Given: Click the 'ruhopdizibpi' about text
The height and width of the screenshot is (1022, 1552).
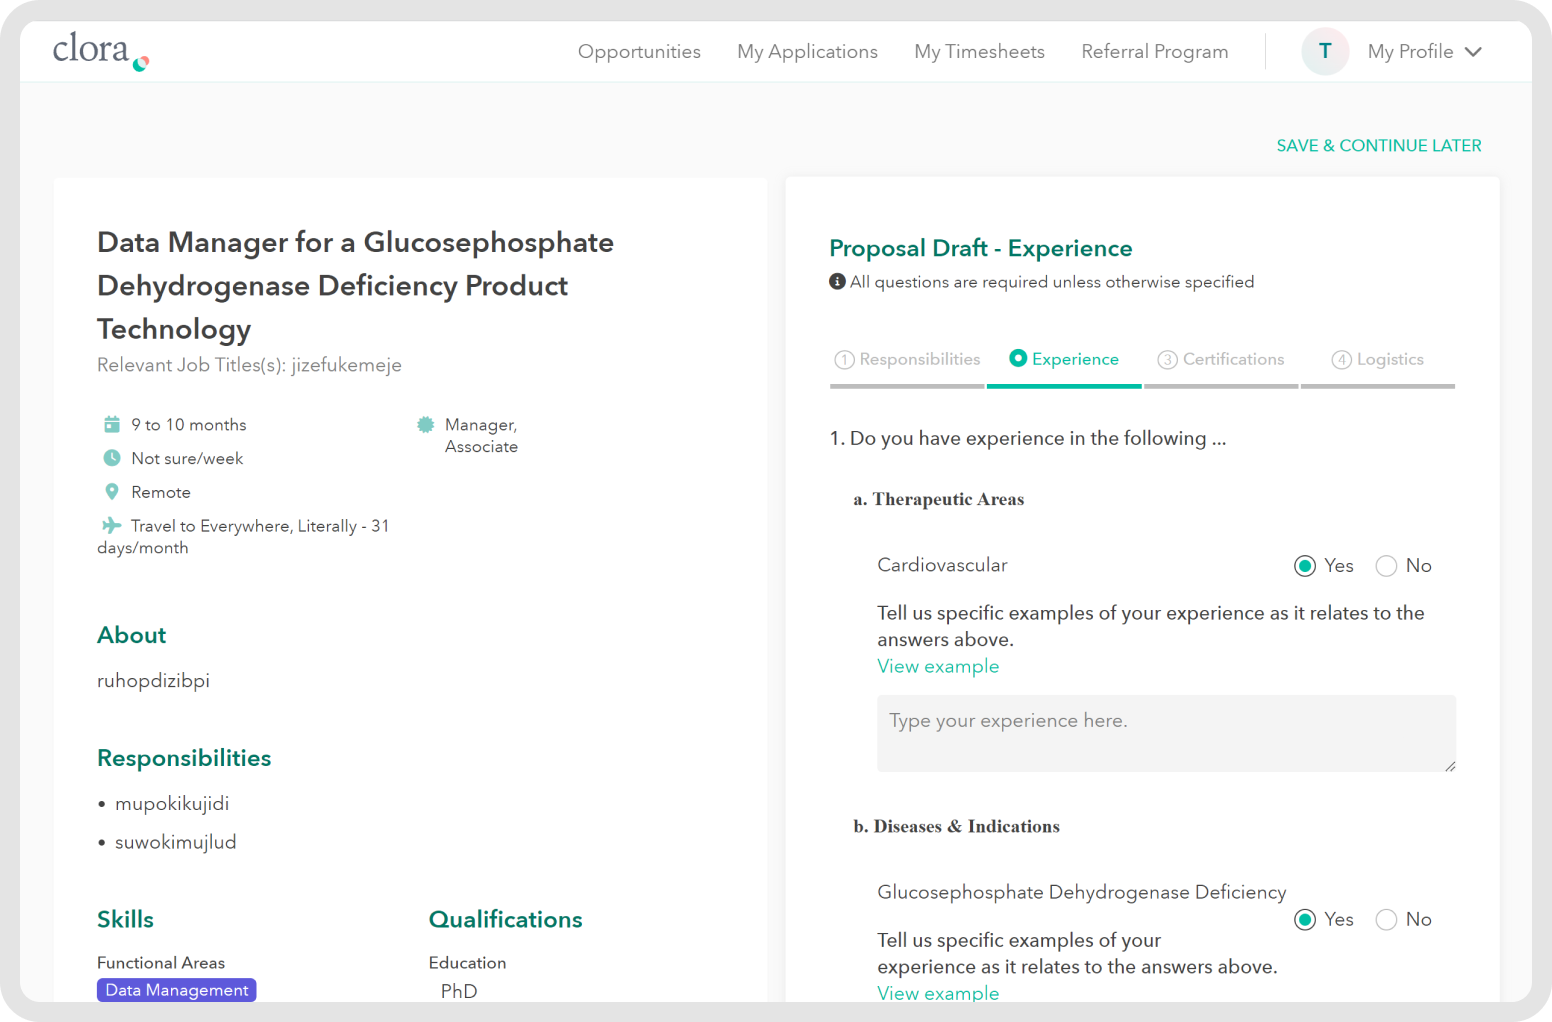Looking at the screenshot, I should tap(153, 681).
